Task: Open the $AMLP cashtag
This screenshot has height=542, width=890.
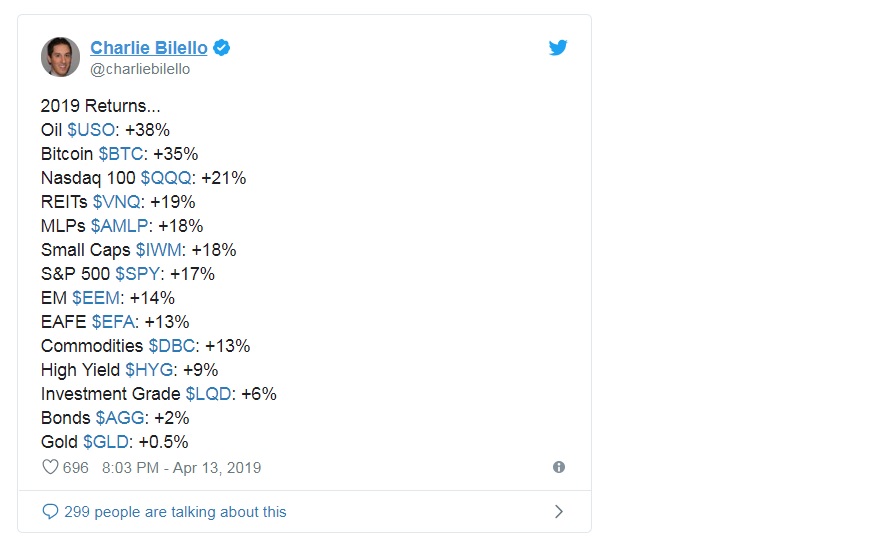Action: point(120,226)
